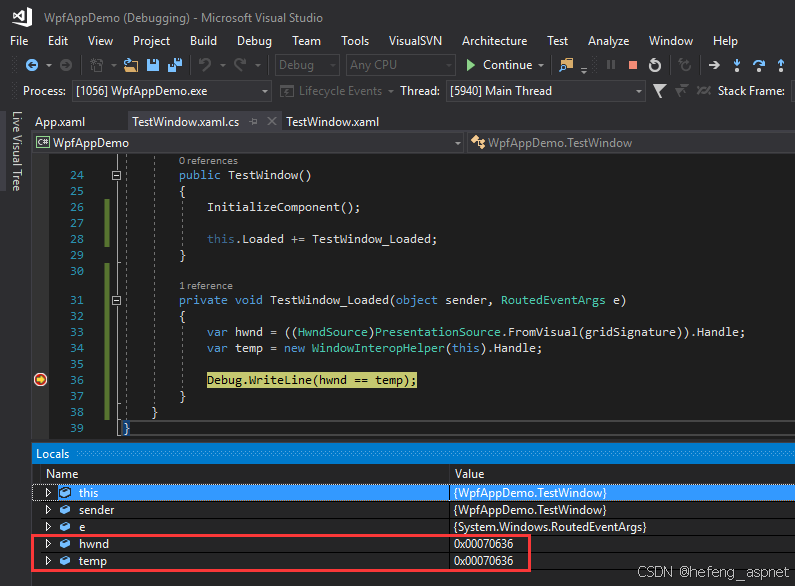The image size is (795, 586).
Task: Open the Help menu
Action: [725, 41]
